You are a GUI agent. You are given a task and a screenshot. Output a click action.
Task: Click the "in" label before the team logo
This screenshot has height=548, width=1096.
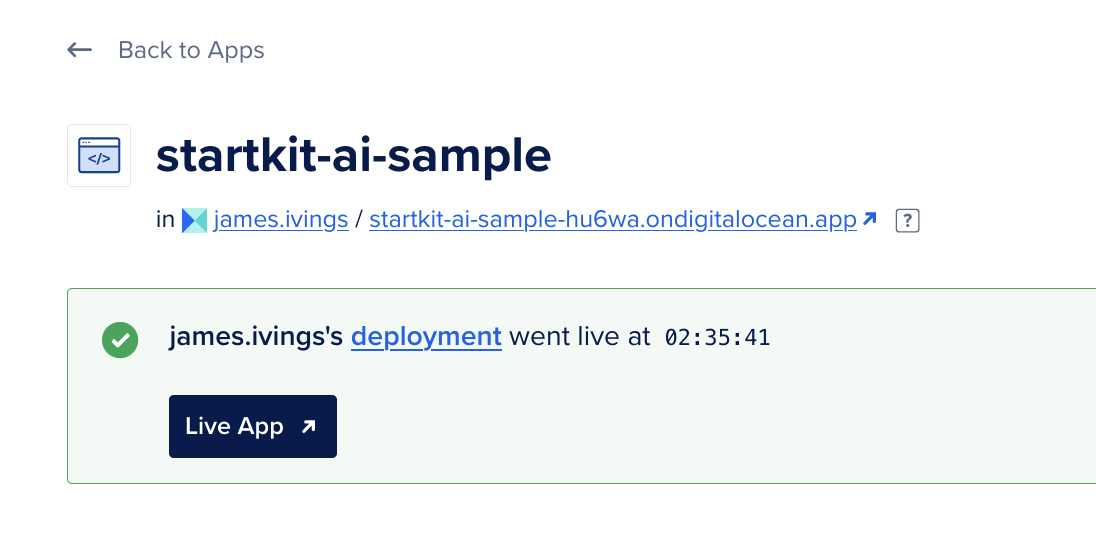[165, 220]
